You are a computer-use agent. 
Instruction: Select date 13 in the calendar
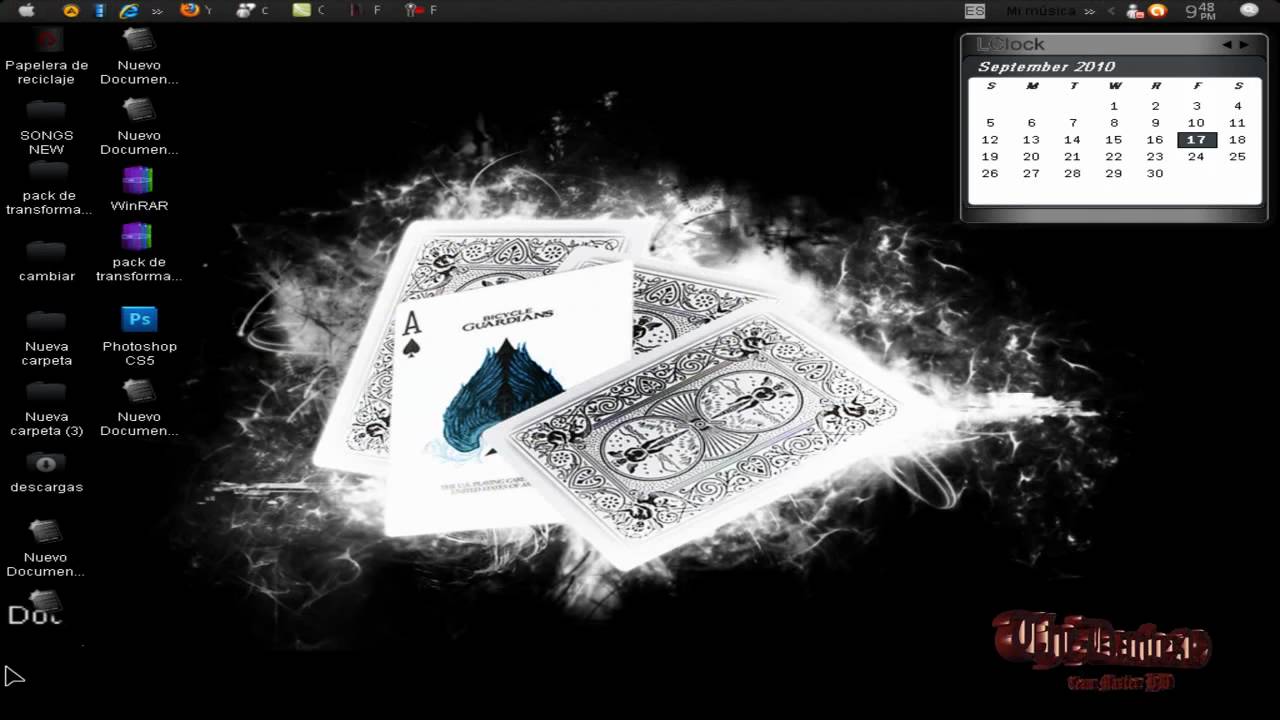(x=1031, y=140)
